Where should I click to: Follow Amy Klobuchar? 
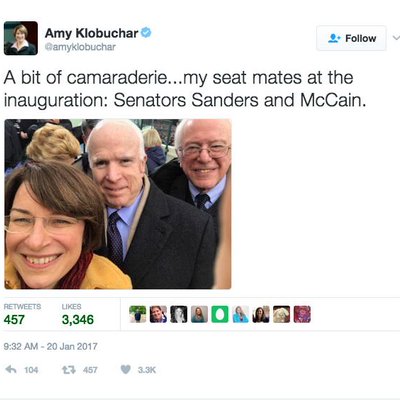point(351,38)
